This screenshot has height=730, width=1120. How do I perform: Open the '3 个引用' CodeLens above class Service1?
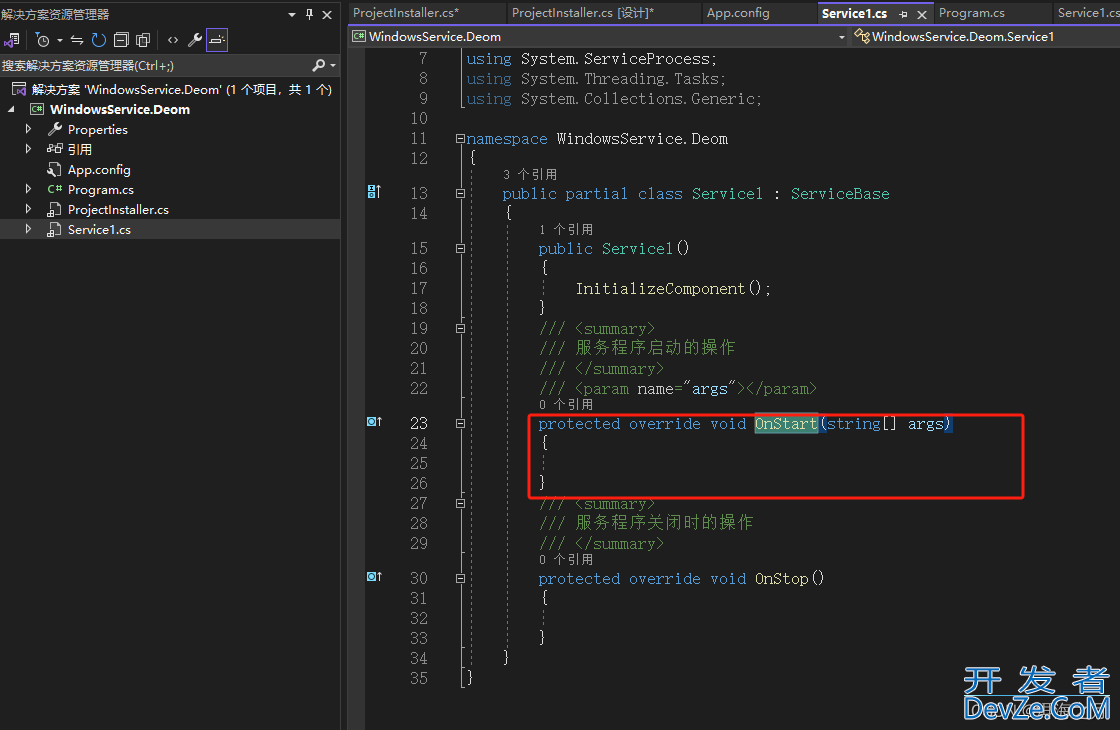pos(529,174)
